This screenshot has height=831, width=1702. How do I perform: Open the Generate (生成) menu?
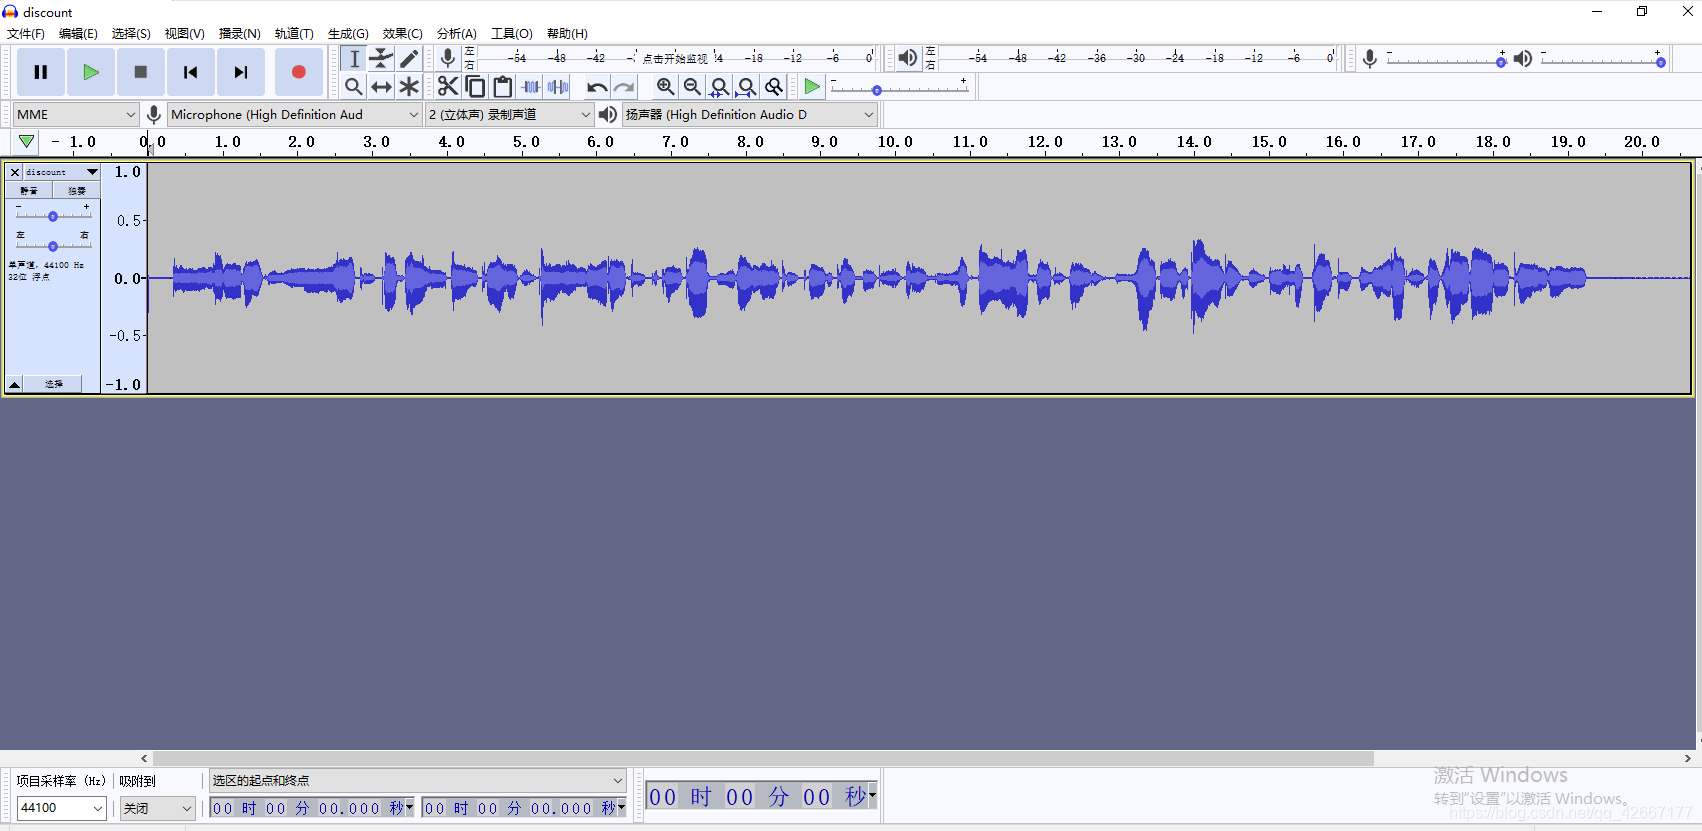[x=348, y=34]
